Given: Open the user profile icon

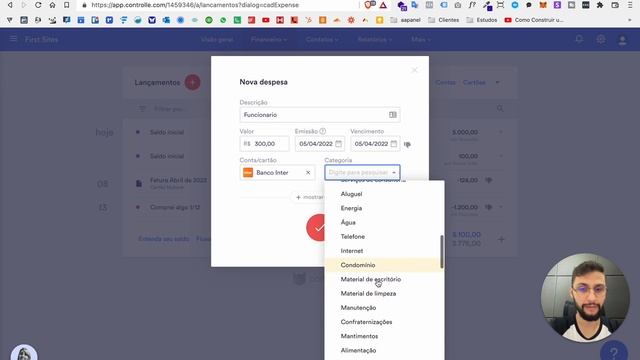Looking at the screenshot, I should pyautogui.click(x=622, y=40).
